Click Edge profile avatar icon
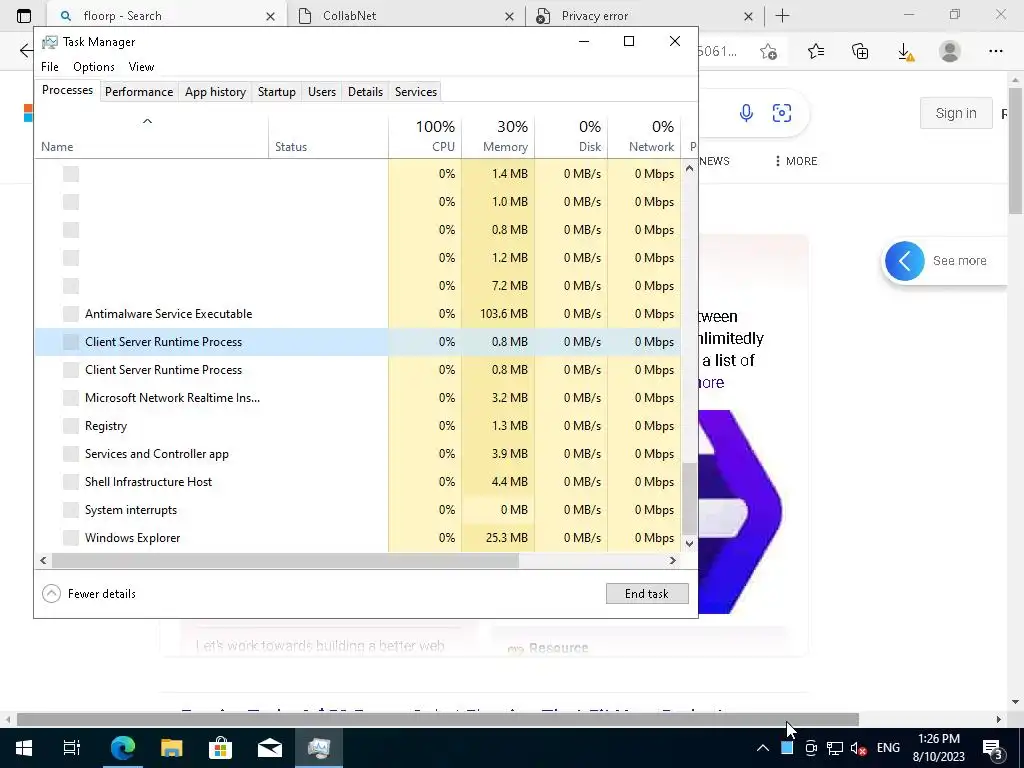 (x=950, y=51)
